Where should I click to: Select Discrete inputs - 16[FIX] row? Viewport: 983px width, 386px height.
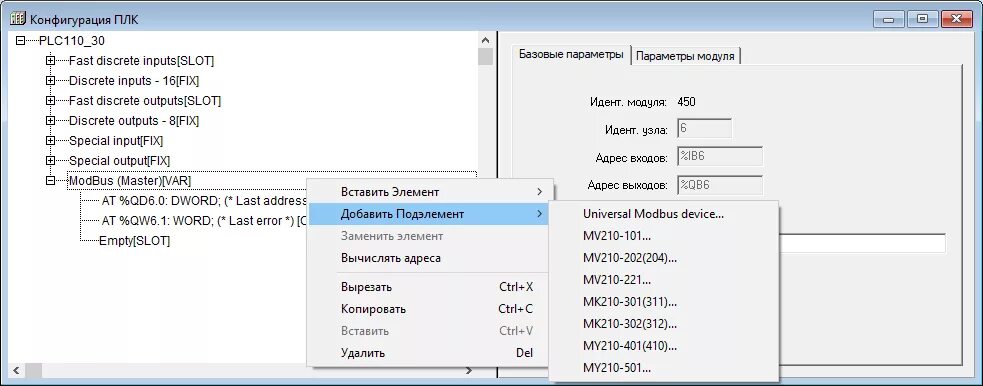click(x=134, y=81)
